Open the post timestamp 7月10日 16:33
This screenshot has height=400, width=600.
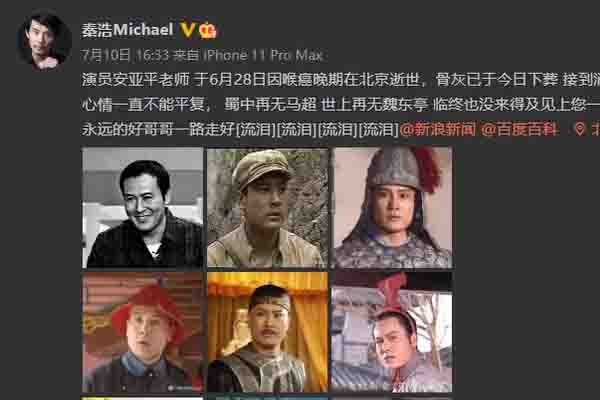click(x=125, y=56)
